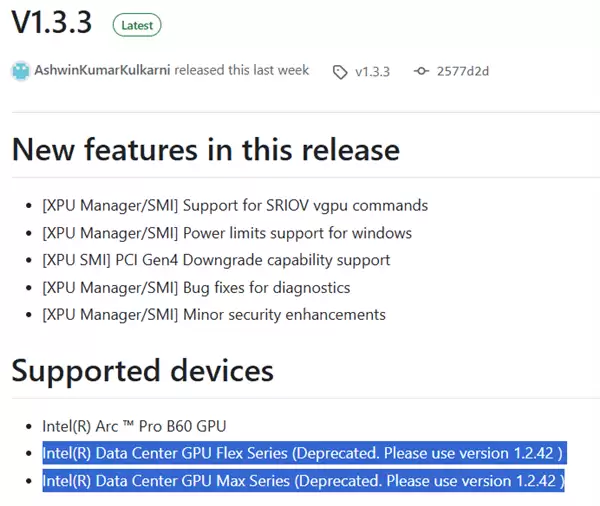Viewport: 600px width, 506px height.
Task: Click the commit icon beside 2577d2d
Action: tap(421, 72)
